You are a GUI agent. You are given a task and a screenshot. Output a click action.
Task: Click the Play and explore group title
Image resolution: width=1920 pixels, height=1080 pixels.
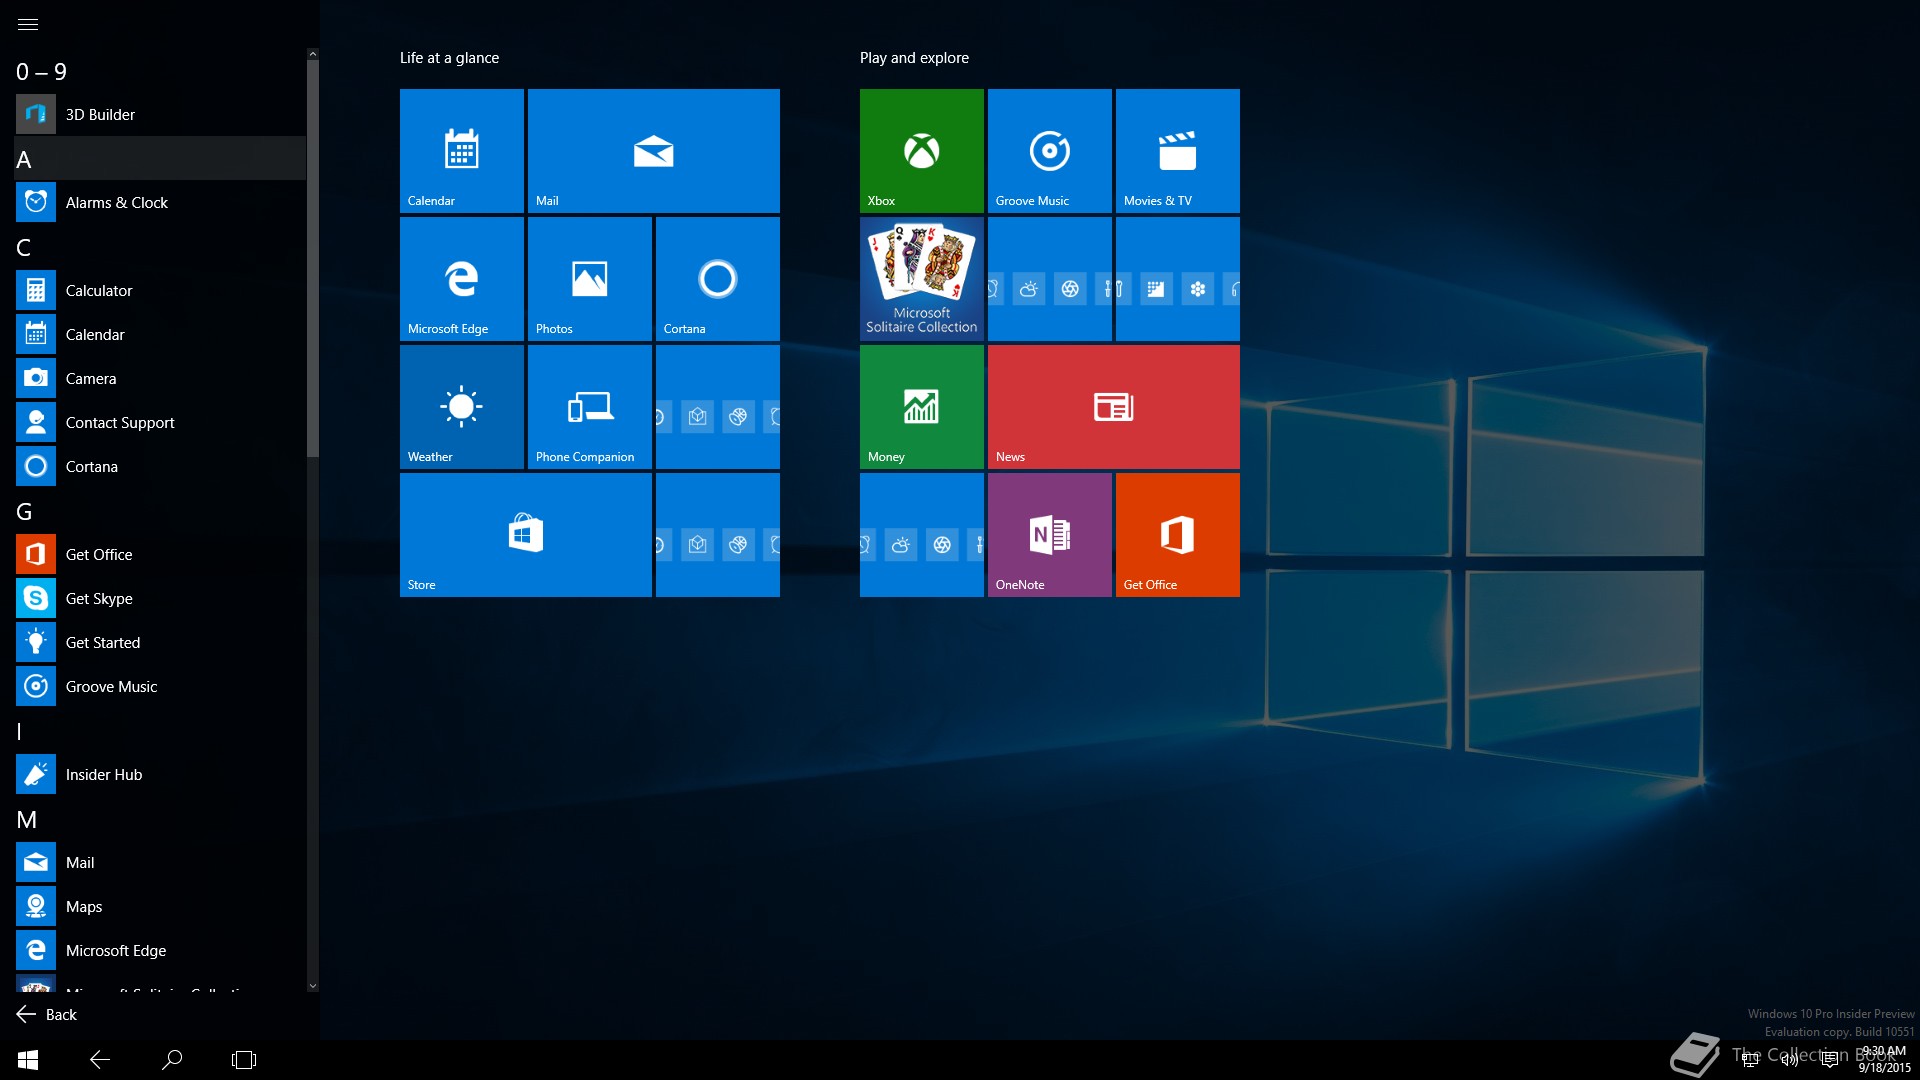pos(914,58)
